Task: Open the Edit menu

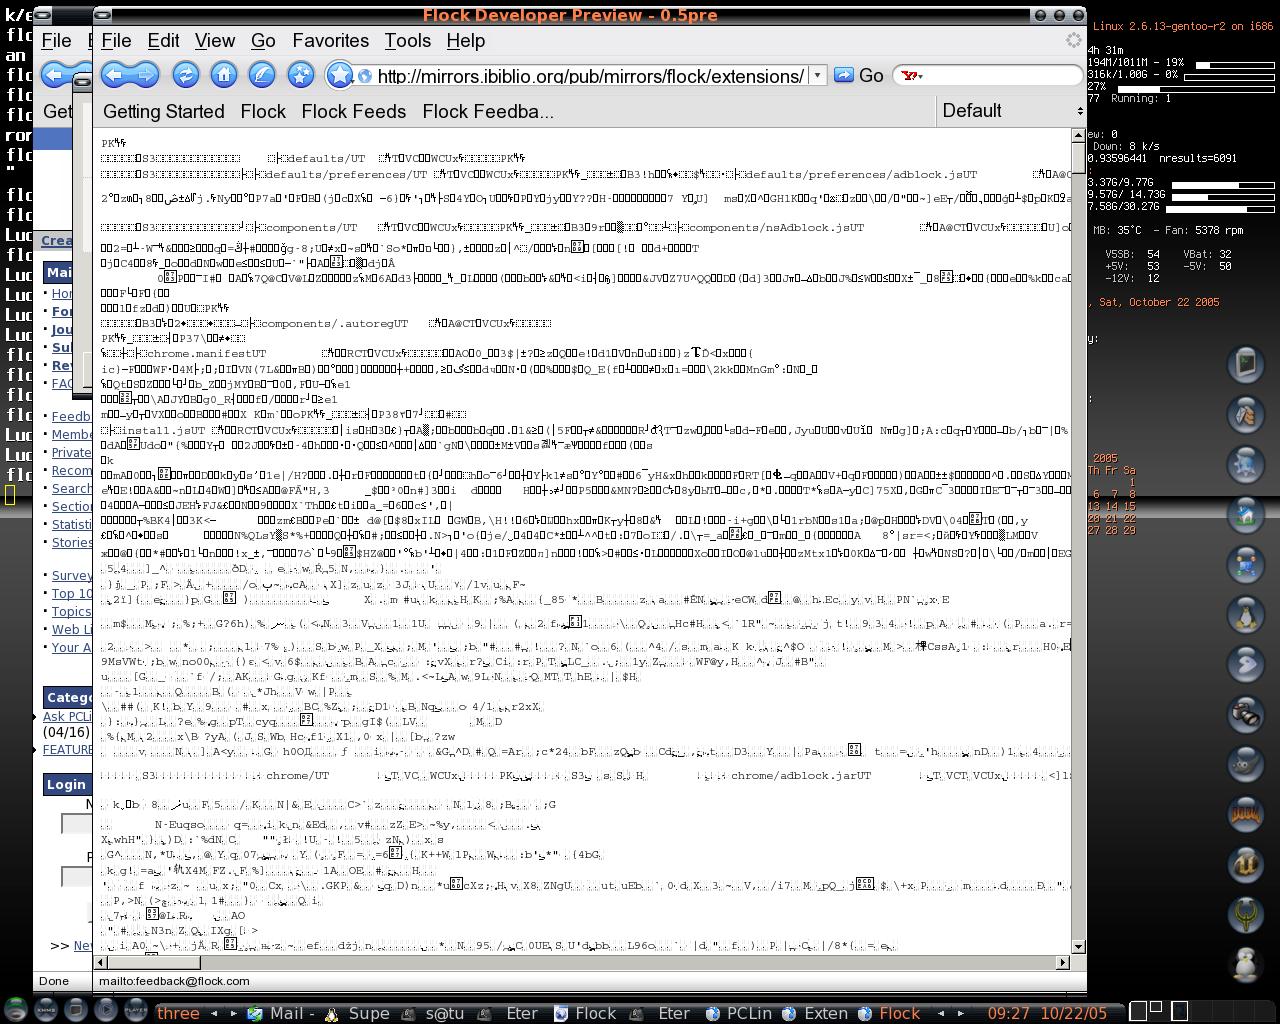Action: [x=163, y=41]
